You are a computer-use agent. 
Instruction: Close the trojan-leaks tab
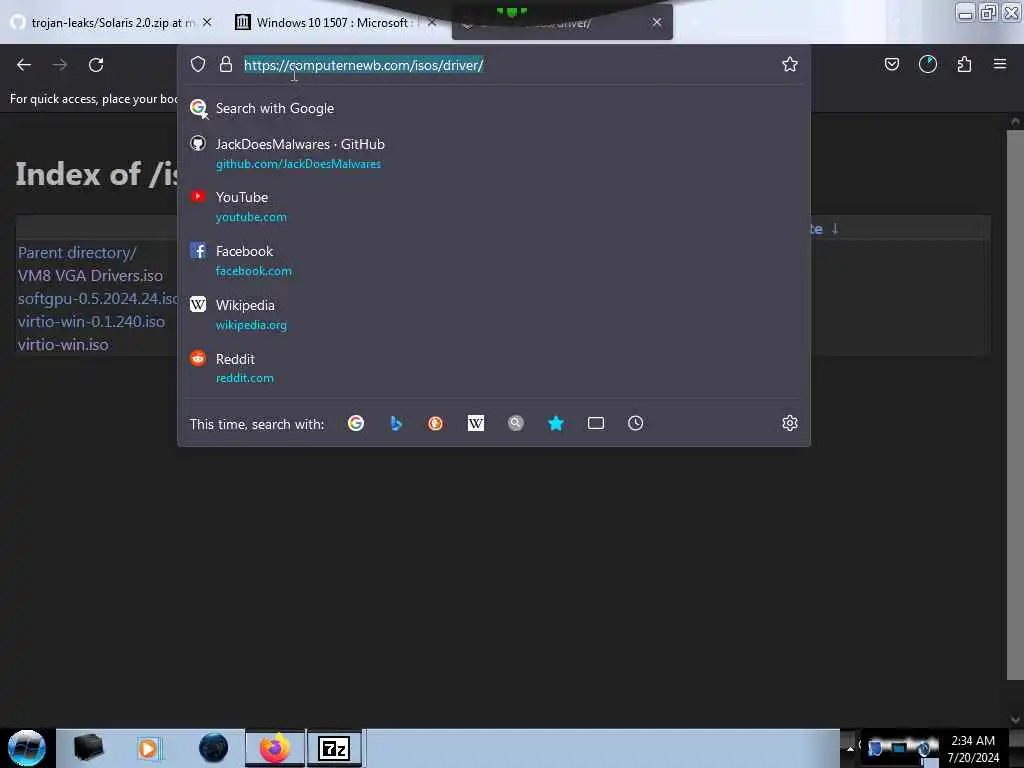pyautogui.click(x=207, y=22)
